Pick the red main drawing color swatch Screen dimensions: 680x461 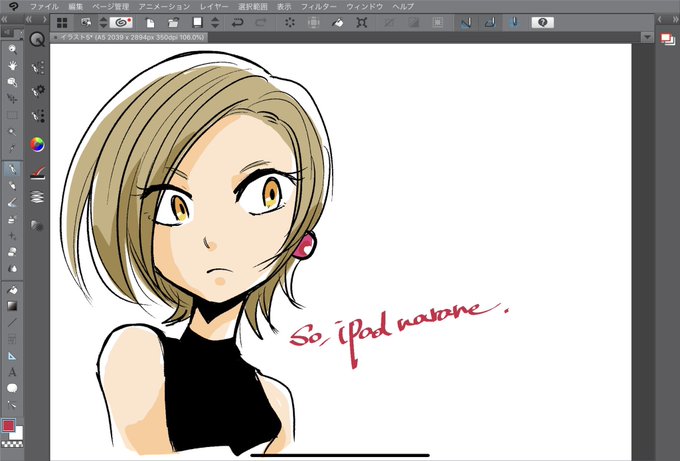coord(8,425)
